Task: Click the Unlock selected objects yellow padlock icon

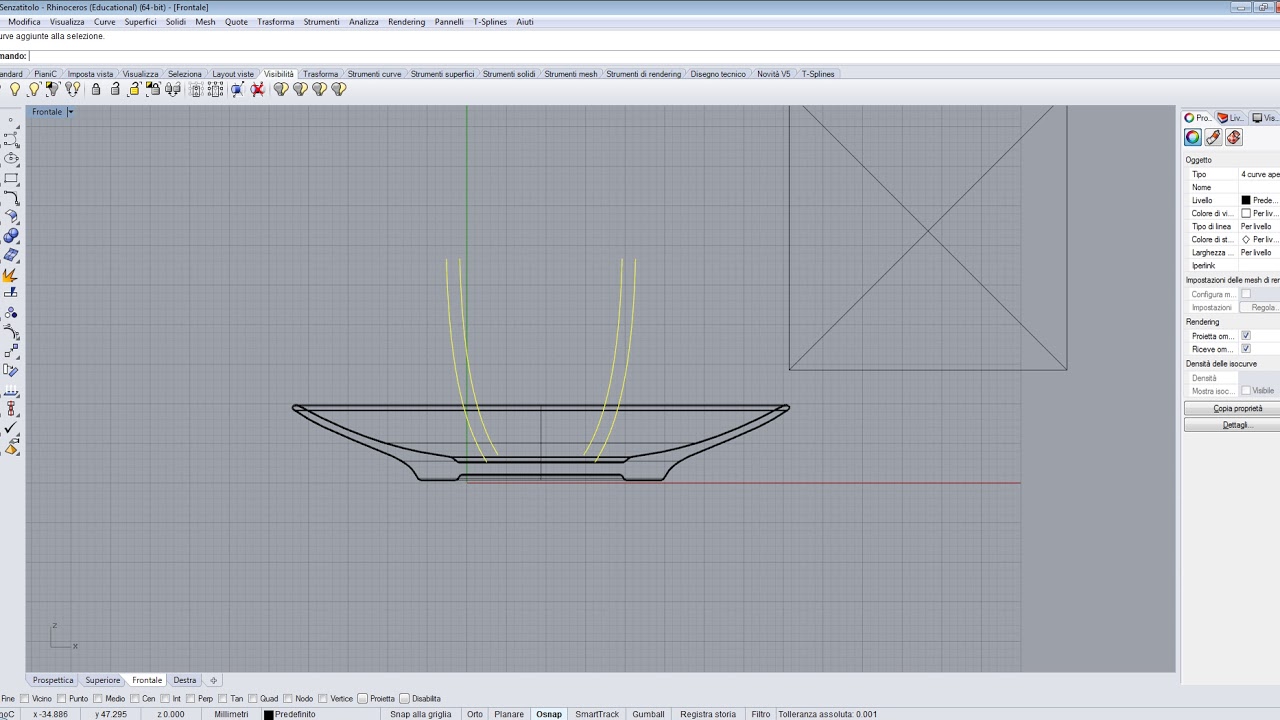Action: tap(134, 89)
